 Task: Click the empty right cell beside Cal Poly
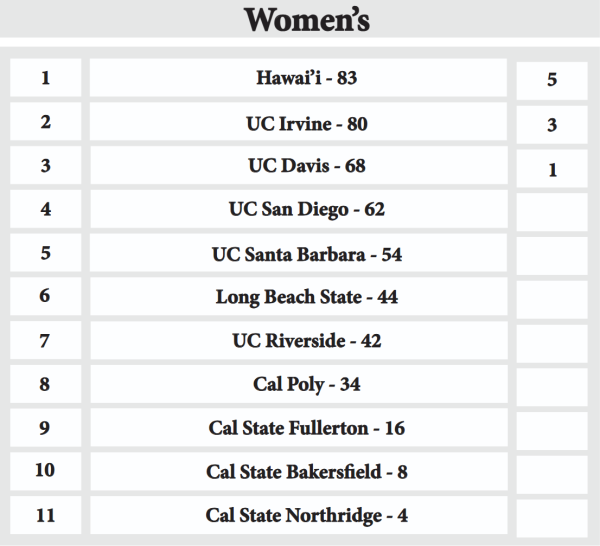click(552, 386)
